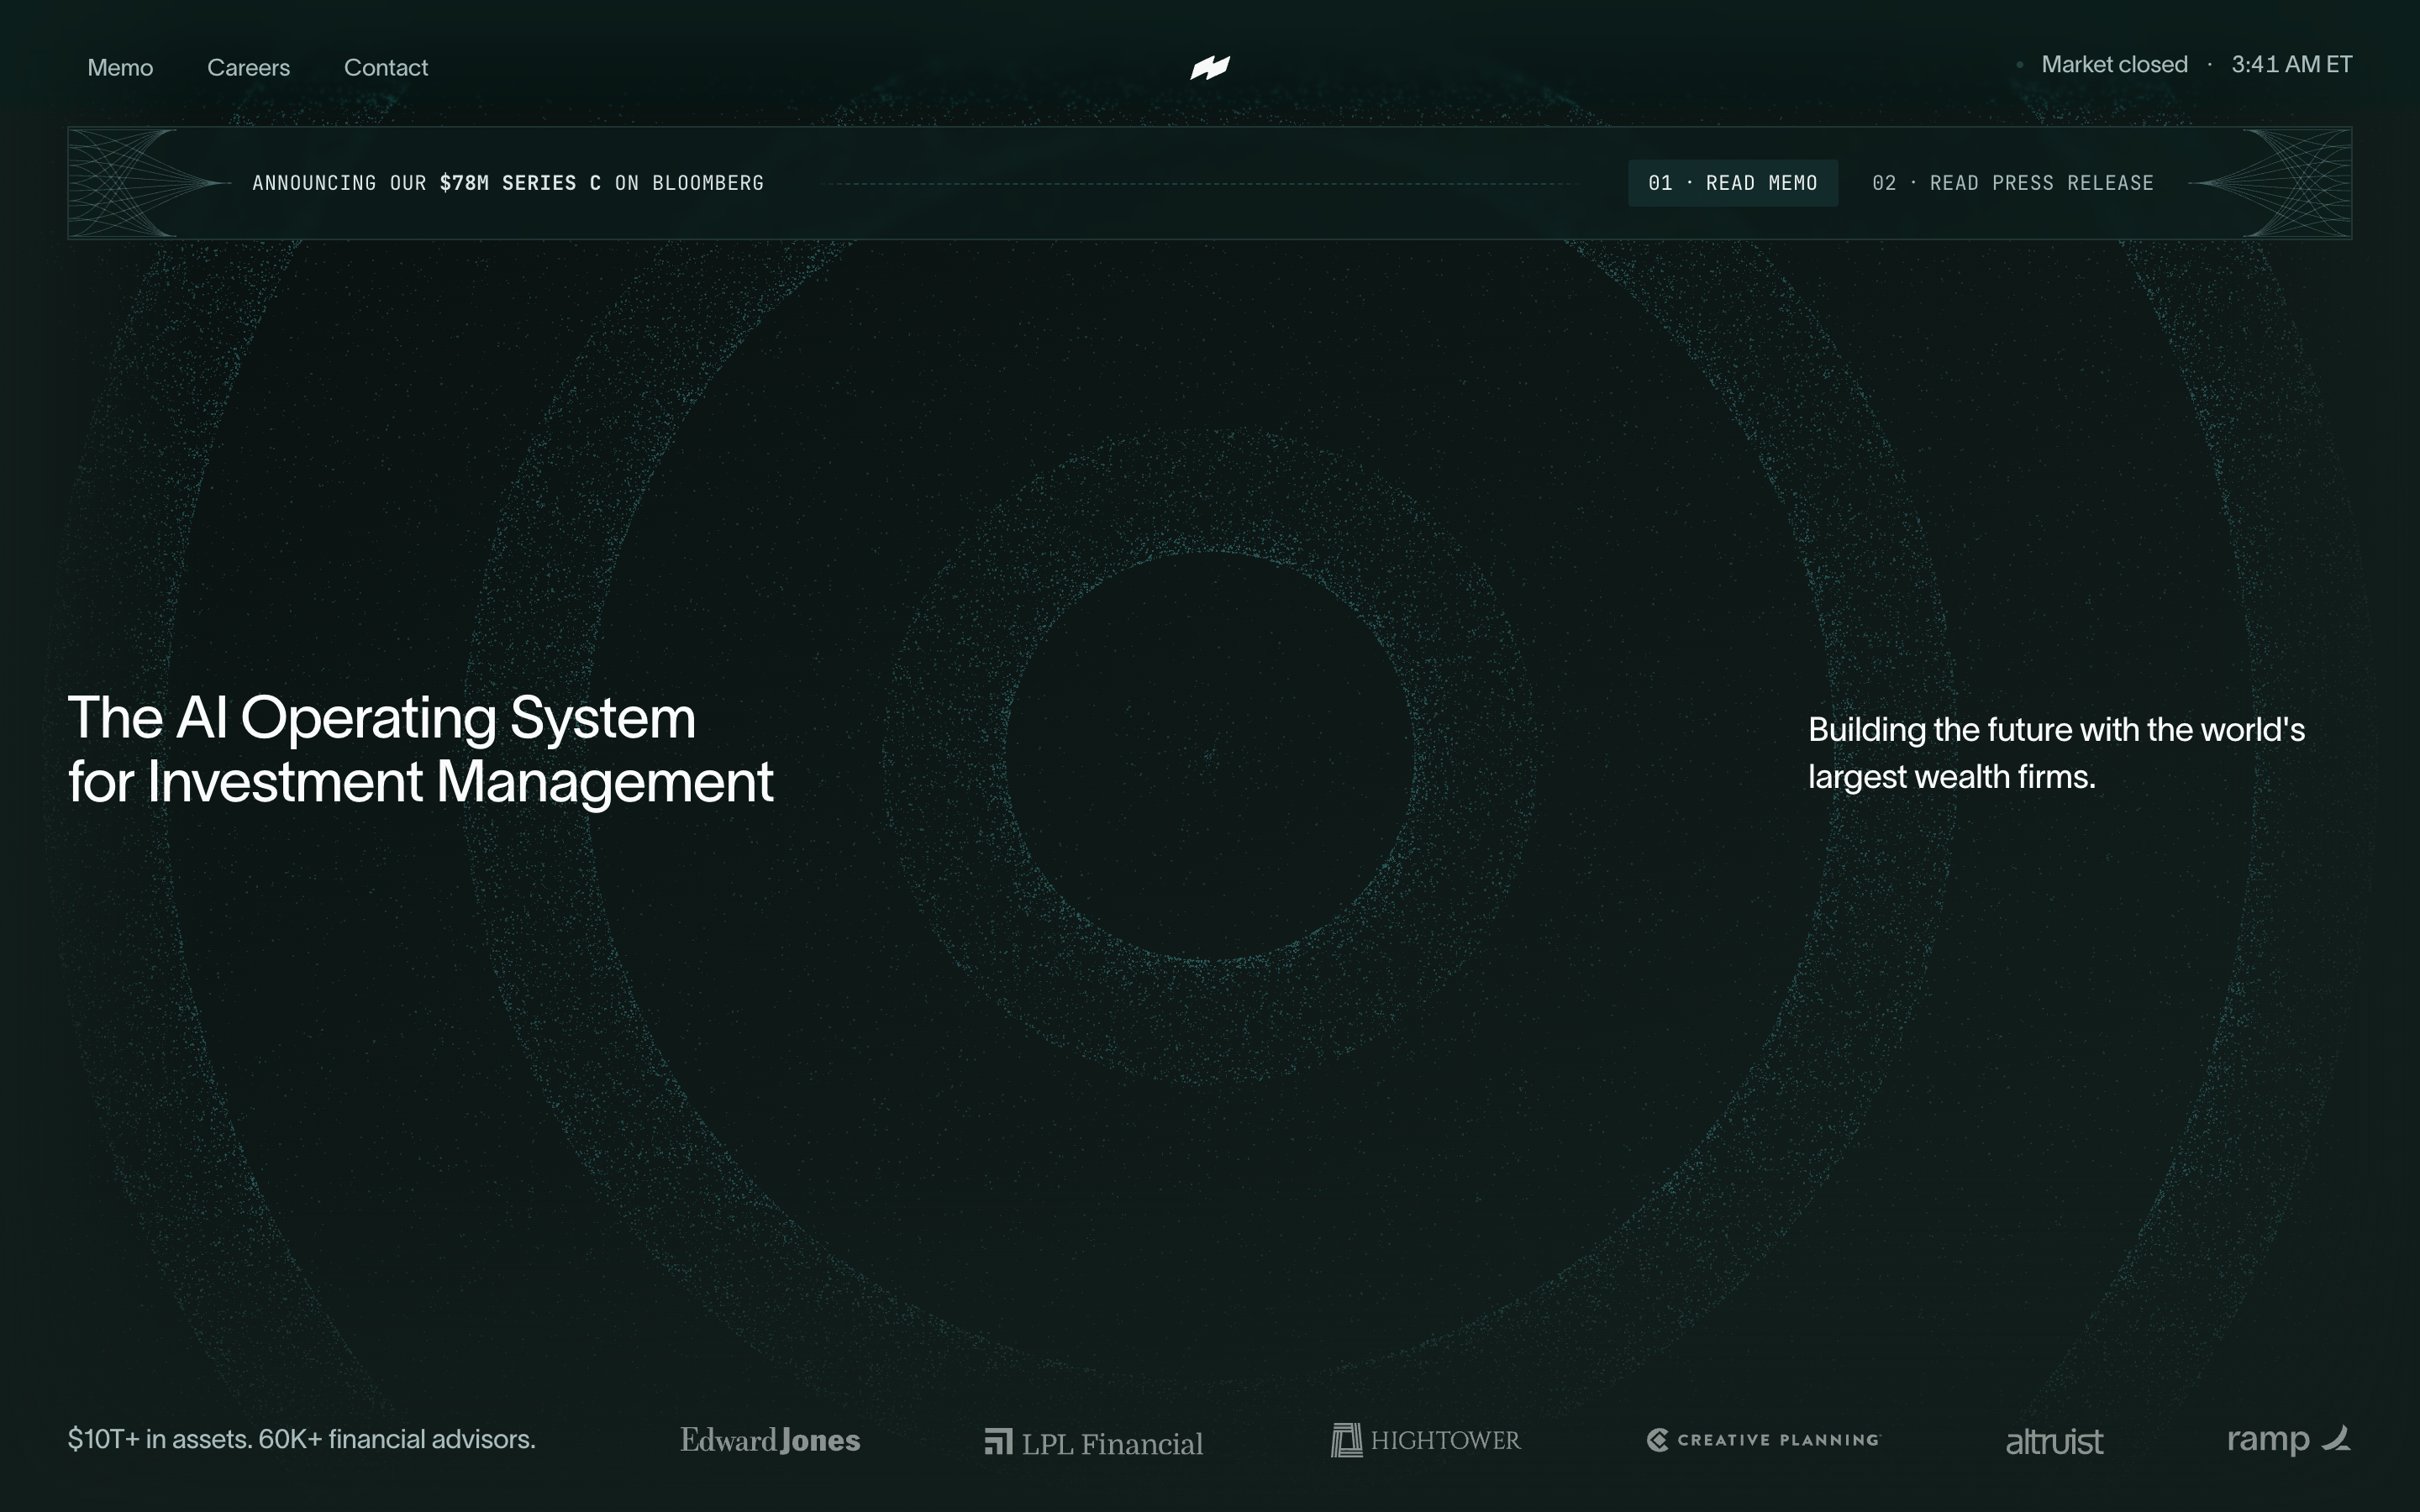Click the Edward Jones logo
This screenshot has height=1512, width=2420.
(770, 1440)
